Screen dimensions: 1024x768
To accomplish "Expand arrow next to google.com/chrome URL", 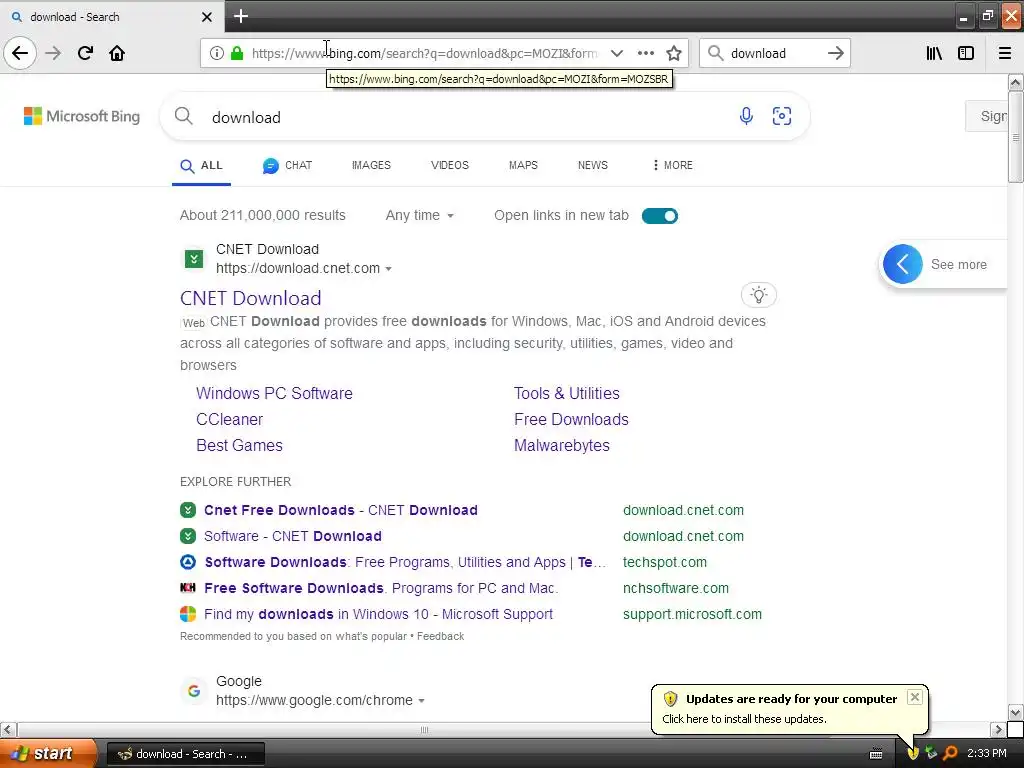I will pos(421,701).
